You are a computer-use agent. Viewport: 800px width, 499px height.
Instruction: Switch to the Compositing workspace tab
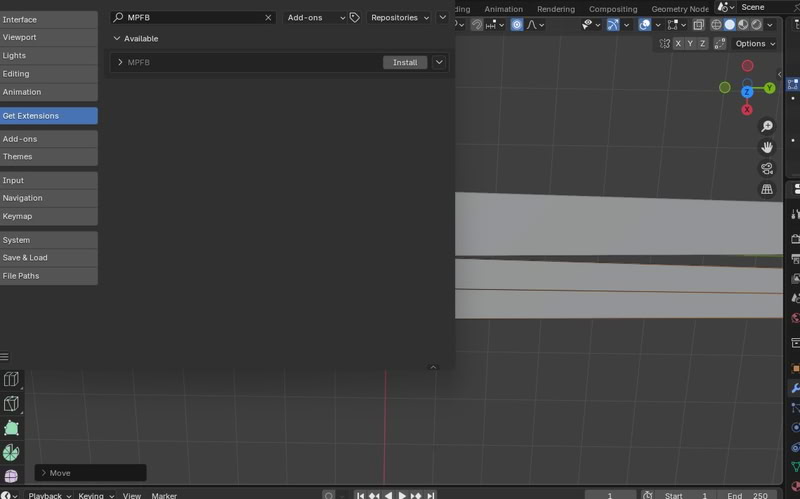613,9
